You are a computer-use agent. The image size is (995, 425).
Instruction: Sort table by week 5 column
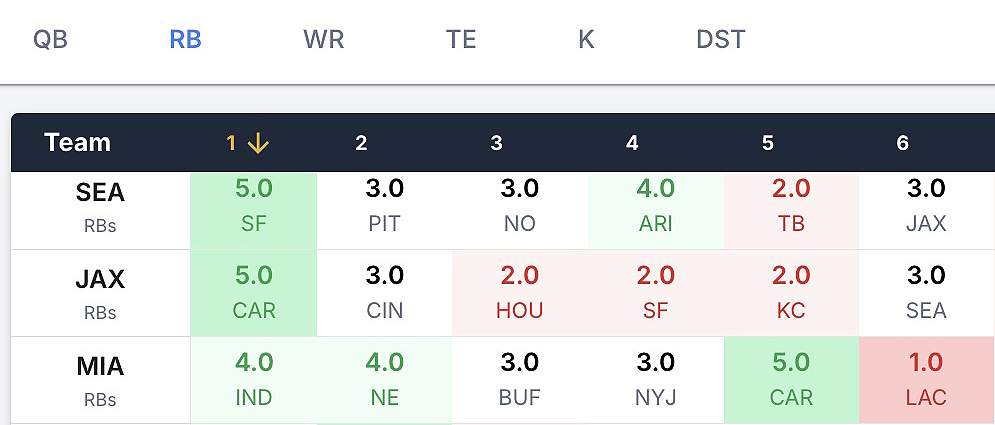(x=767, y=143)
